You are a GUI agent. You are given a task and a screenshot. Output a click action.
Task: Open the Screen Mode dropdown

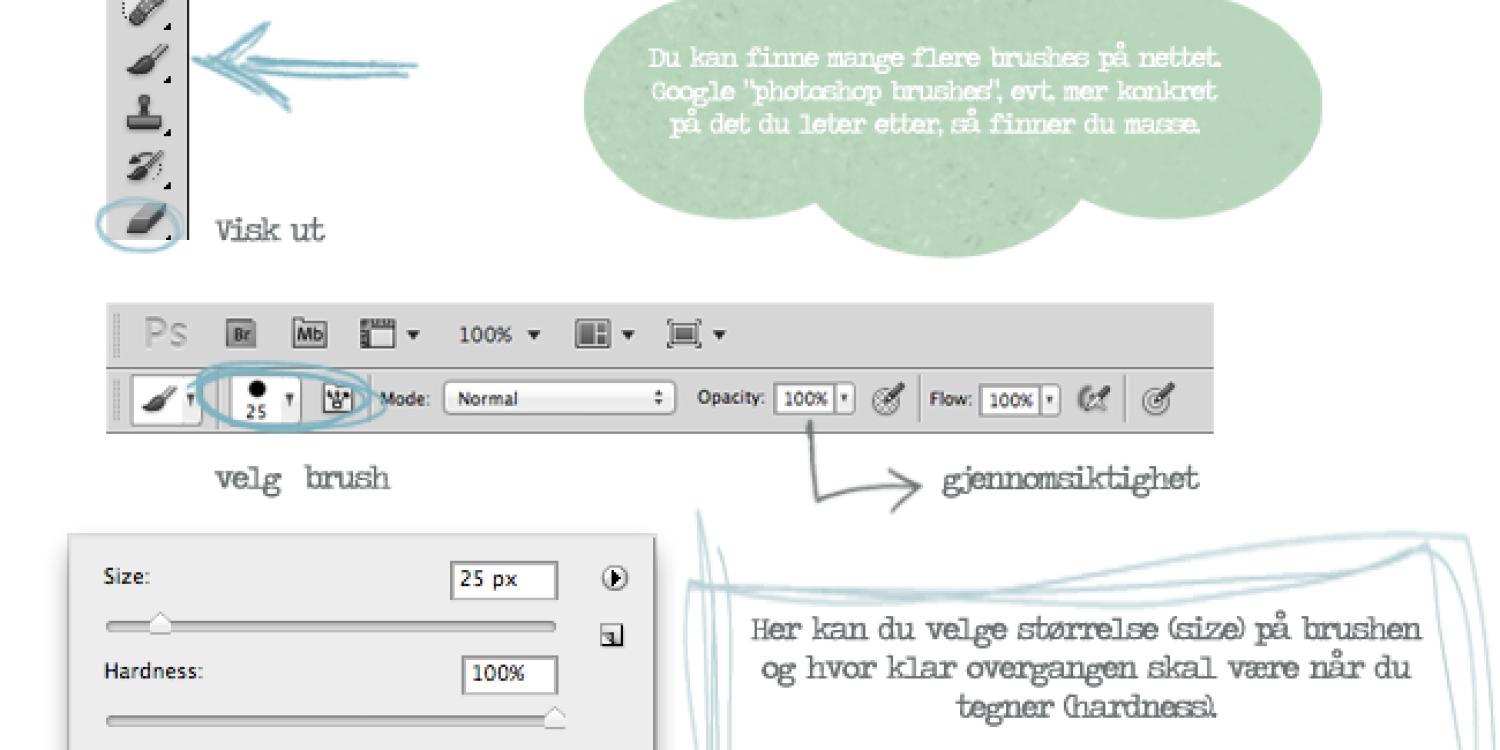695,335
